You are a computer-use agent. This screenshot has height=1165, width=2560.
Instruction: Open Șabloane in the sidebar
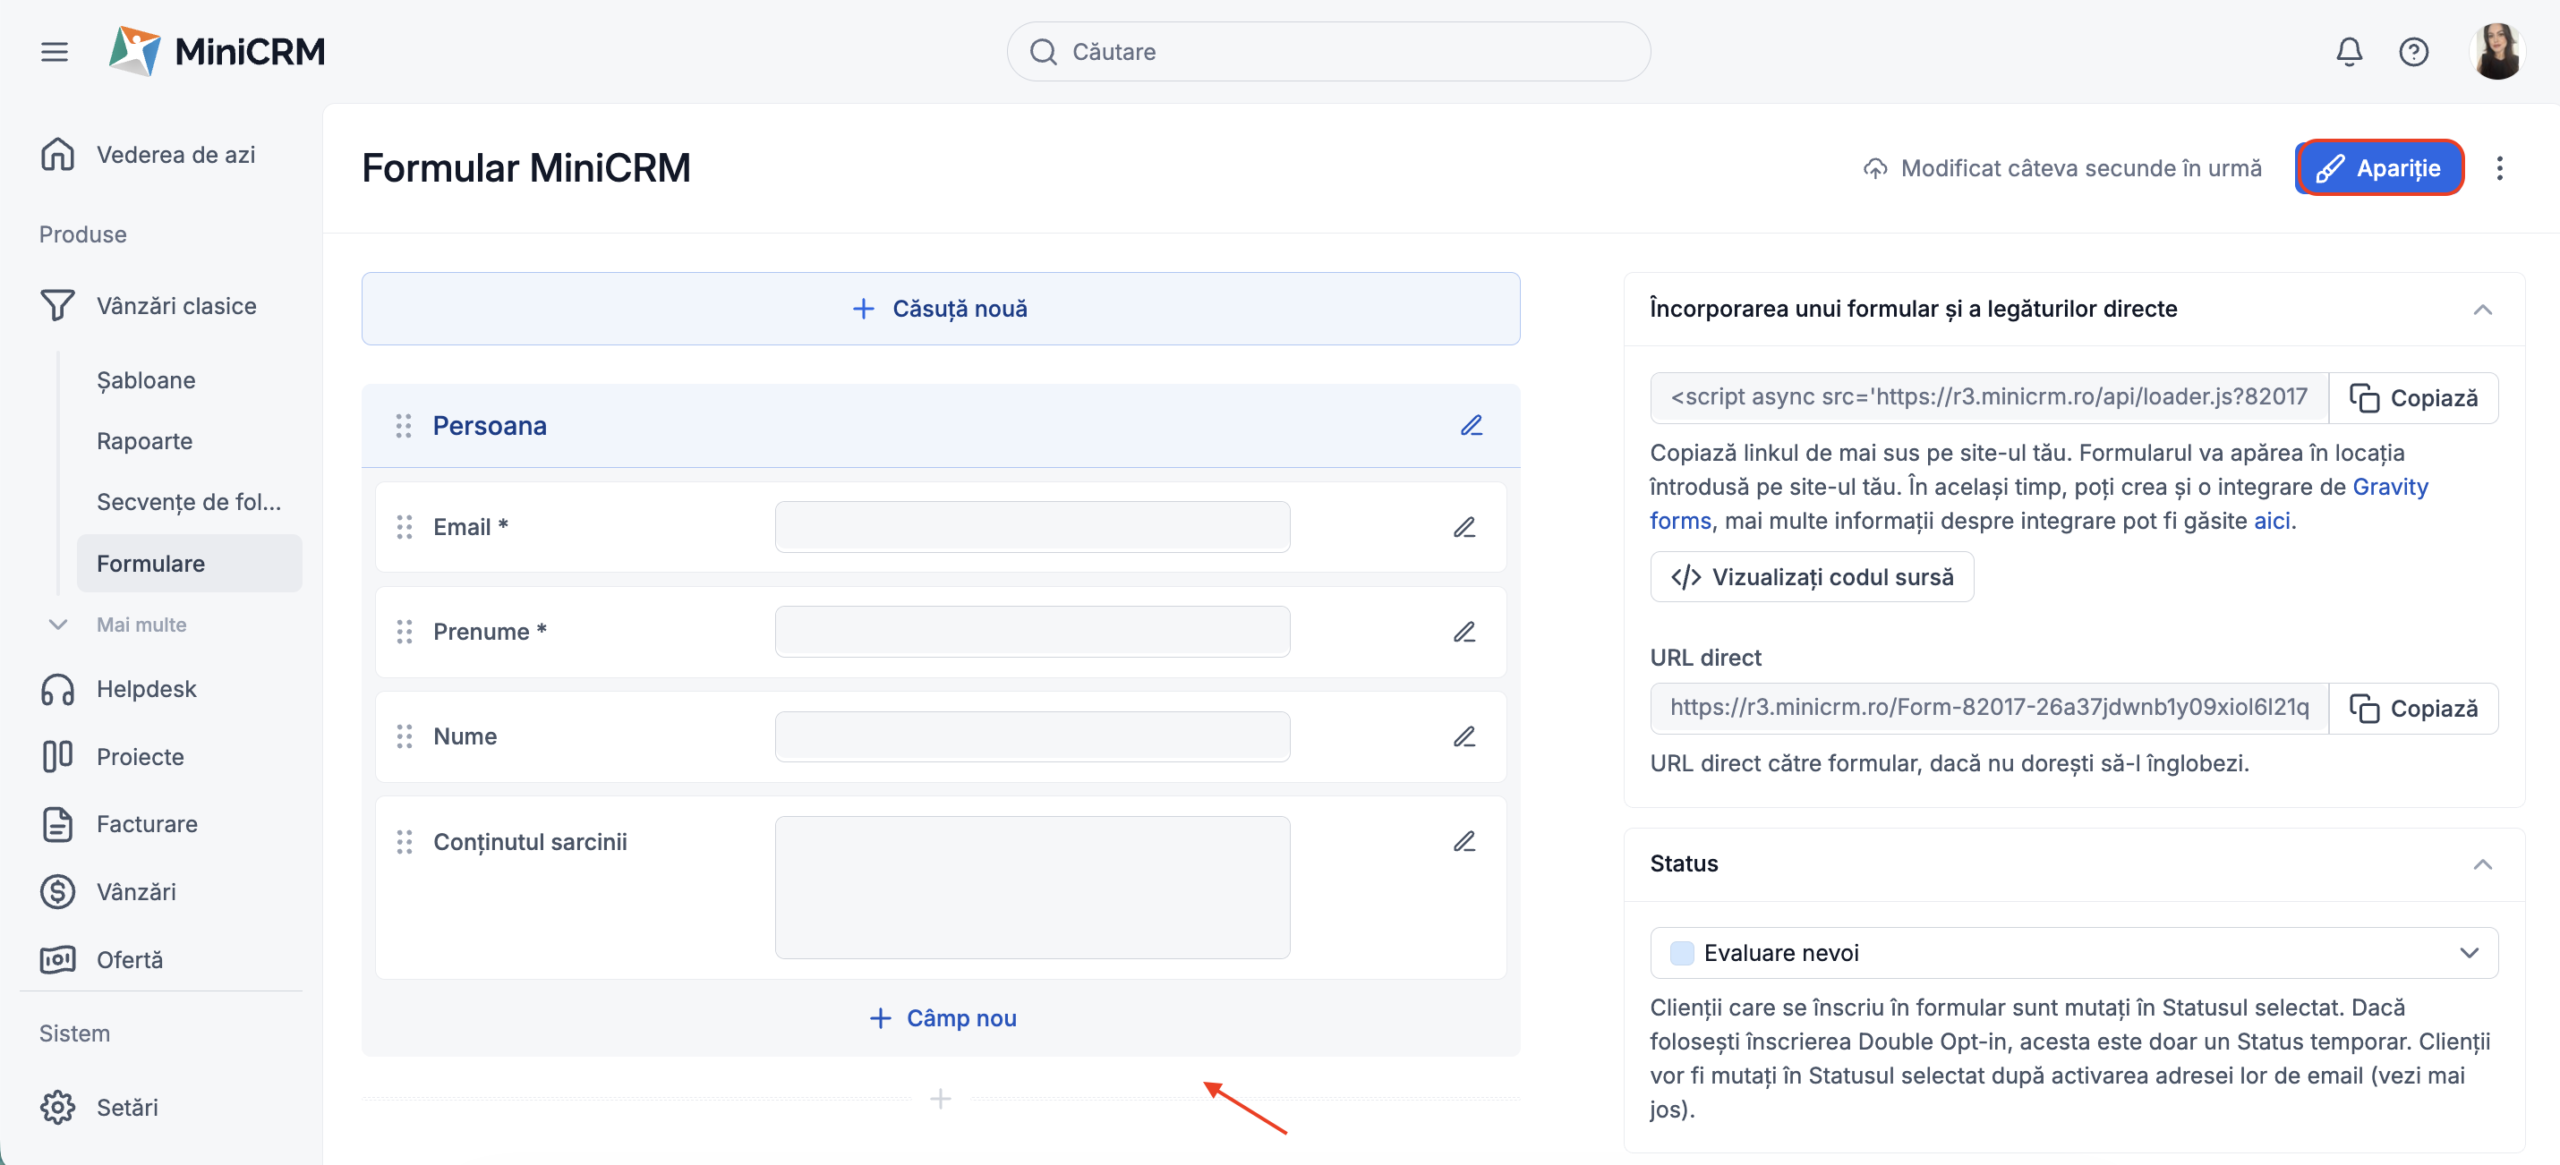click(x=146, y=380)
